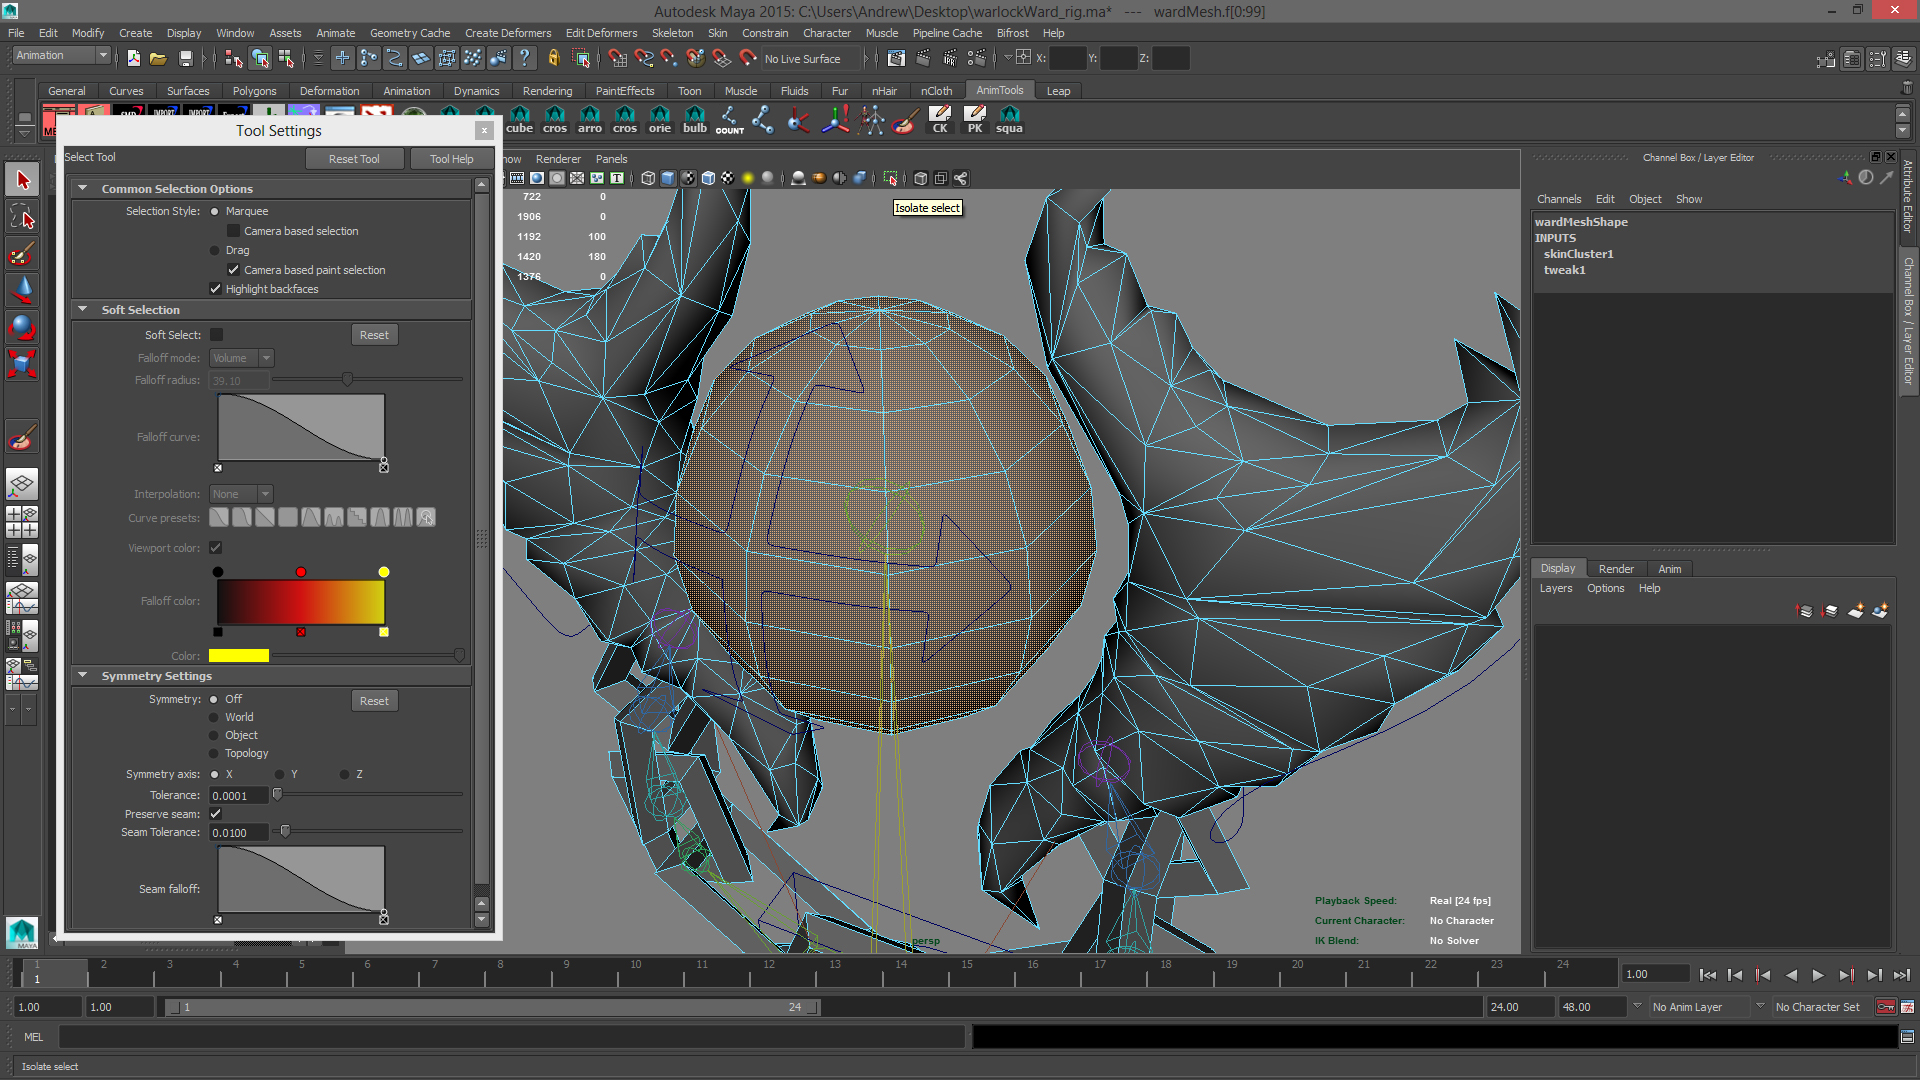Click the Isolate select viewport icon
Screen dimensions: 1920x1080
(890, 178)
